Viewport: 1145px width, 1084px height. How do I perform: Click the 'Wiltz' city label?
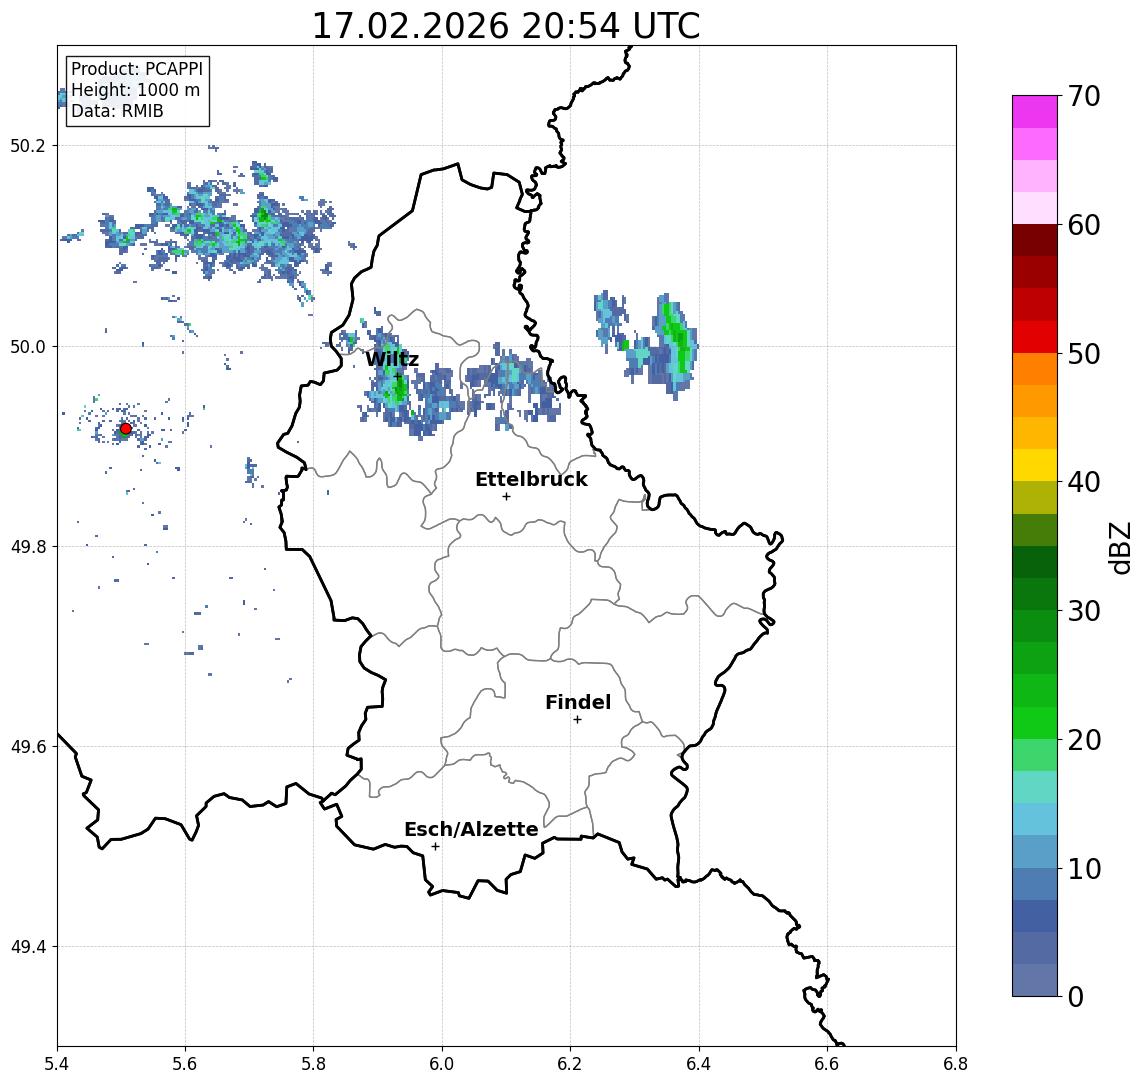point(392,359)
